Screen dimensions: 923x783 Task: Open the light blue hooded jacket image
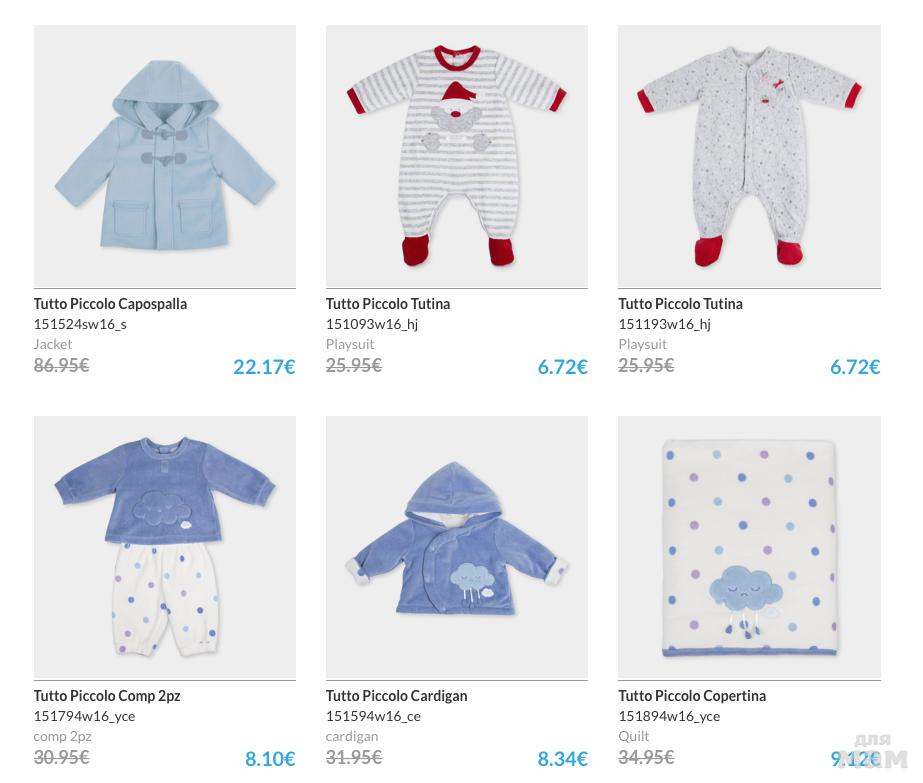coord(164,157)
